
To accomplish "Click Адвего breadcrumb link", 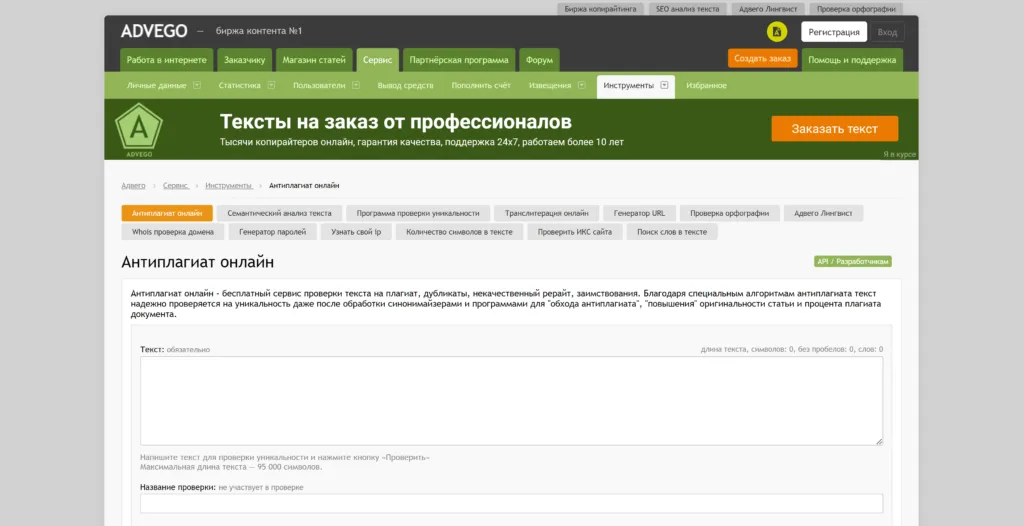I will tap(133, 186).
